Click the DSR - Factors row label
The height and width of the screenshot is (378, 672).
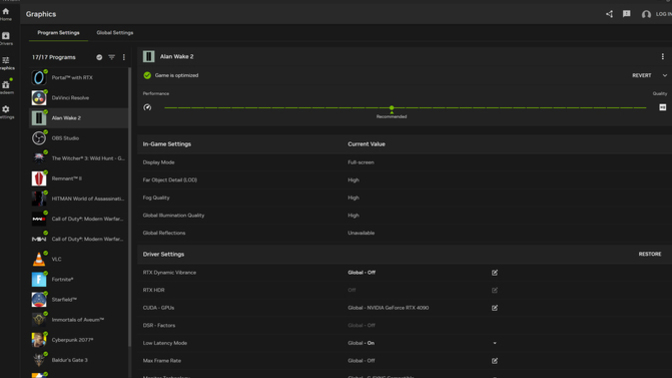(x=159, y=325)
